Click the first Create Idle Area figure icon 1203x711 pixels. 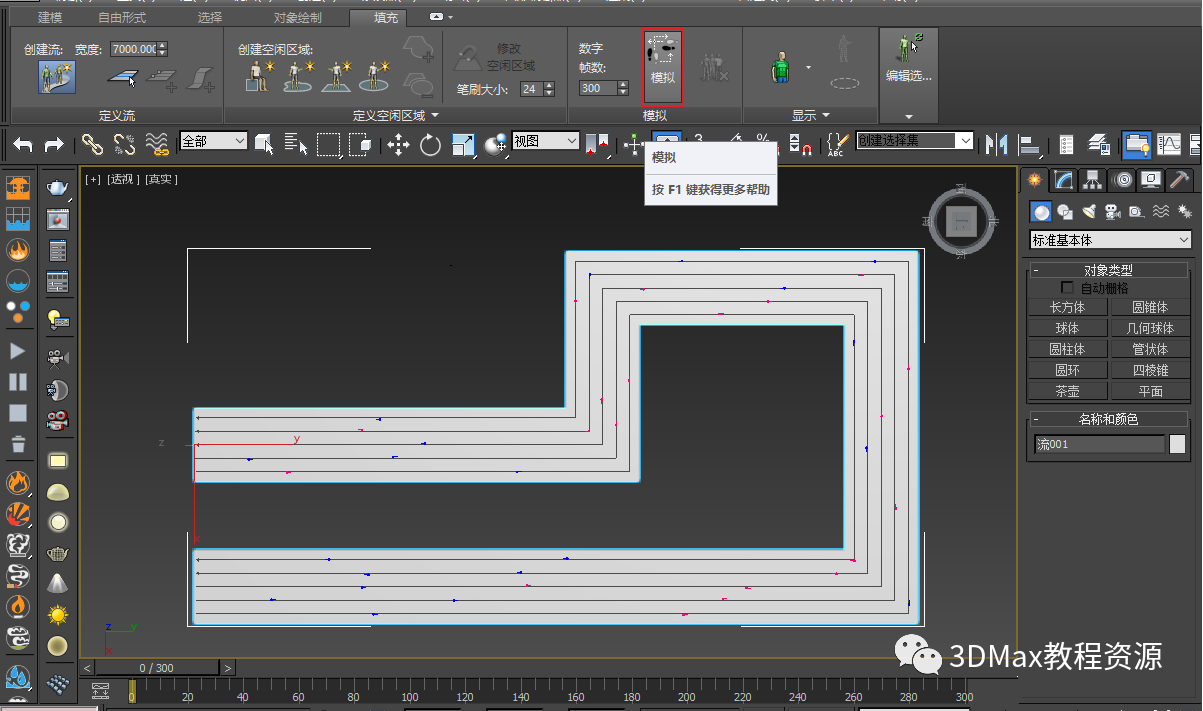pyautogui.click(x=262, y=74)
